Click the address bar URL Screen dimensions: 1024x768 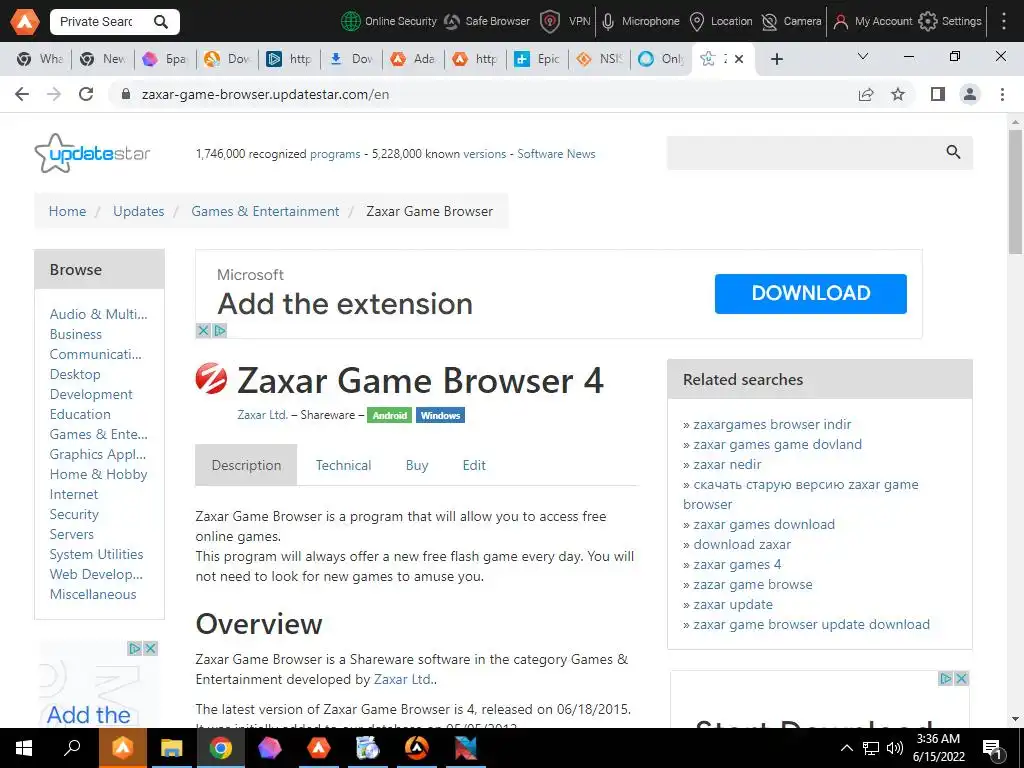coord(265,94)
